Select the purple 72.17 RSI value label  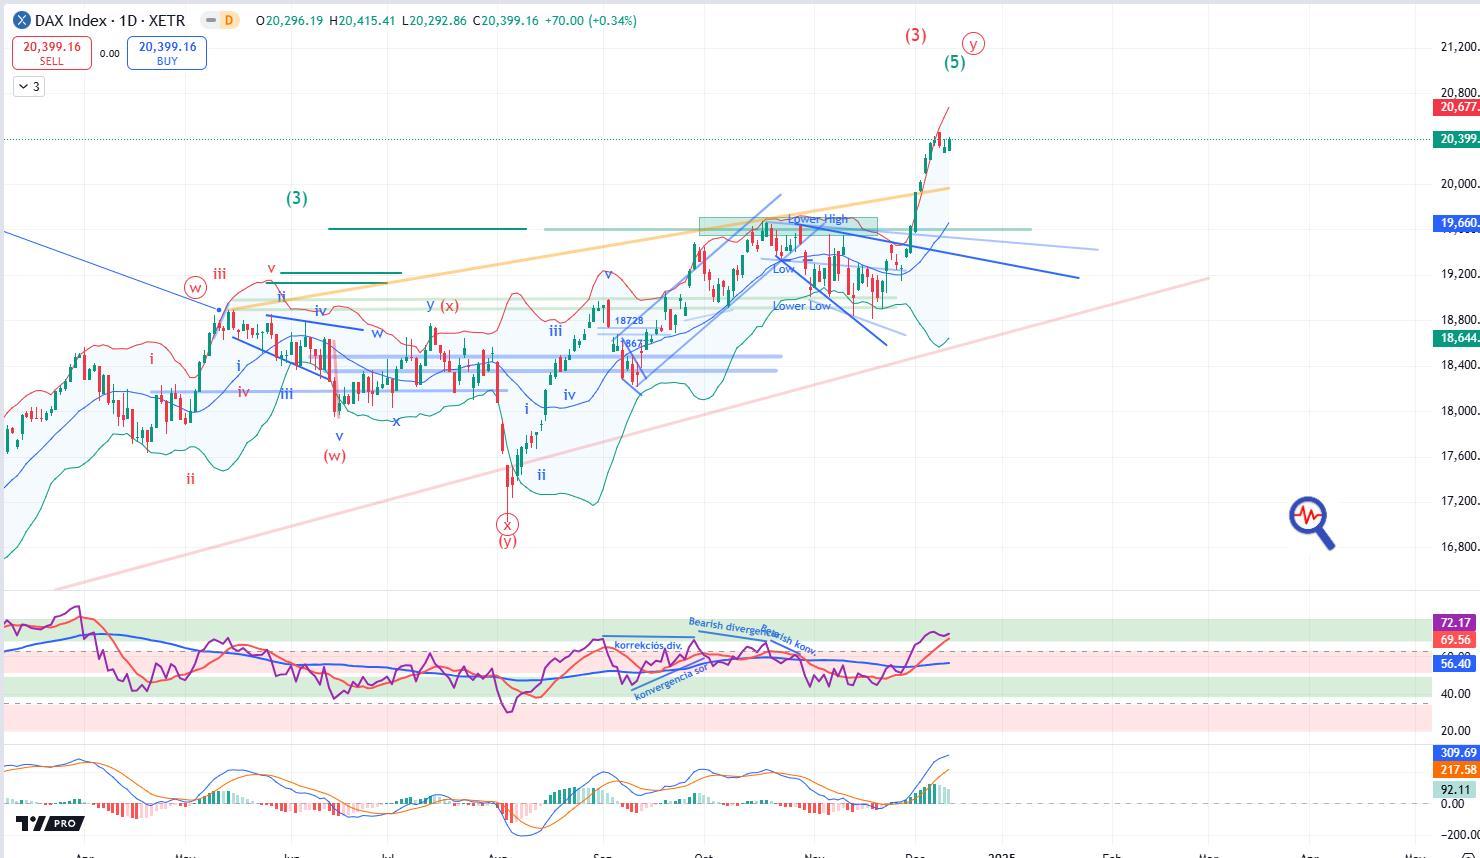[1454, 623]
